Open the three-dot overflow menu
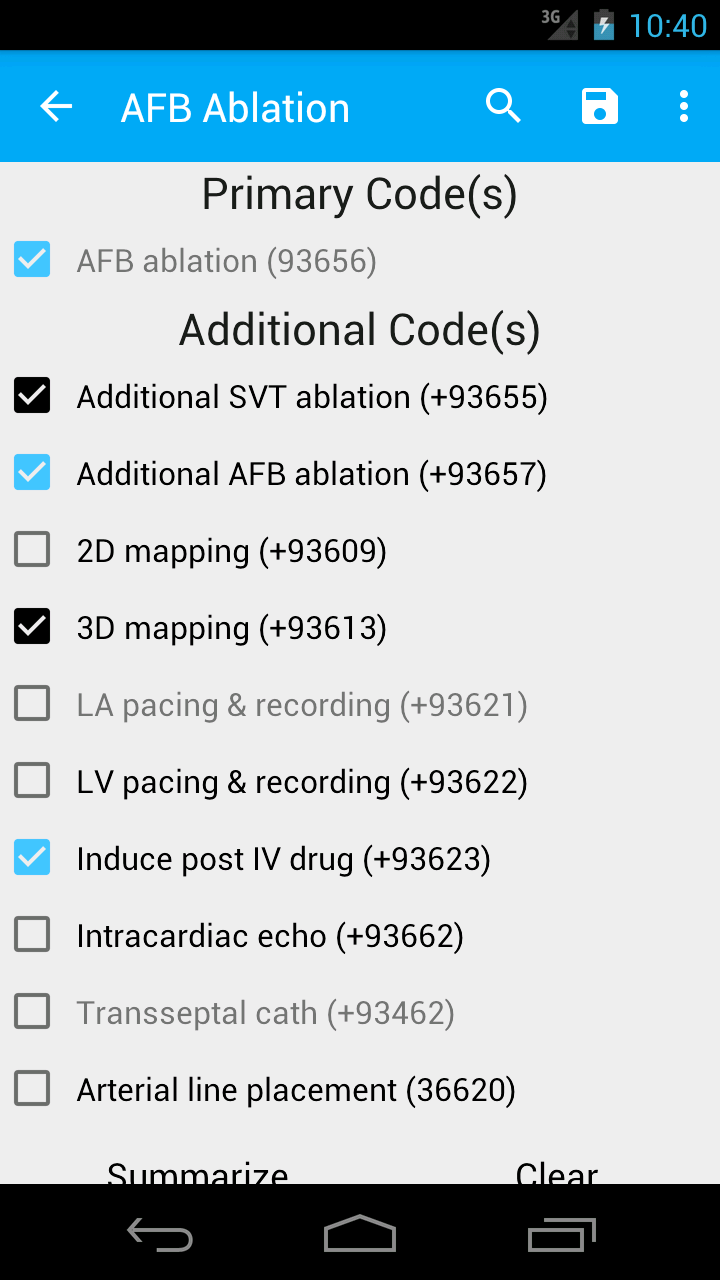Image resolution: width=720 pixels, height=1280 pixels. tap(684, 106)
